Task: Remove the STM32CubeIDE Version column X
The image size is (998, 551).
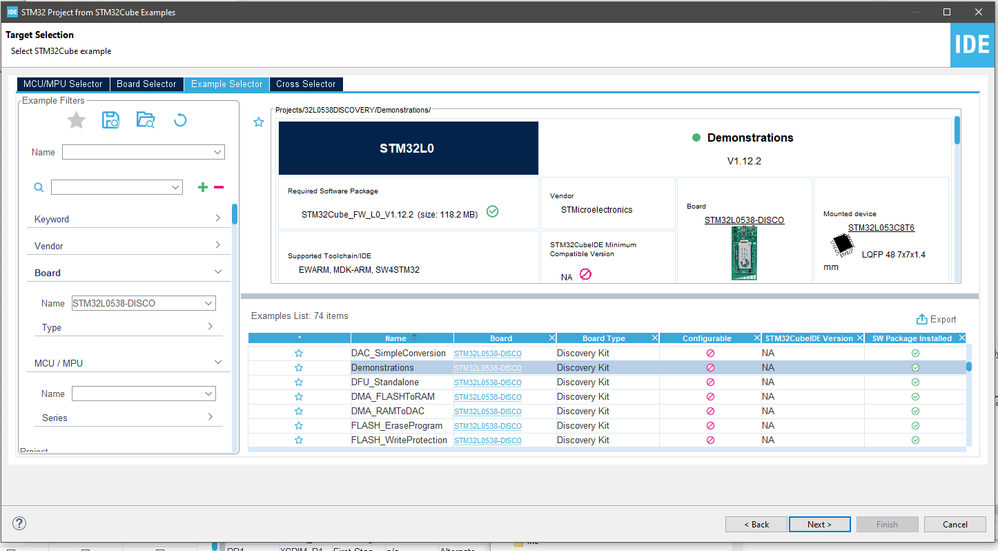Action: pyautogui.click(x=860, y=338)
